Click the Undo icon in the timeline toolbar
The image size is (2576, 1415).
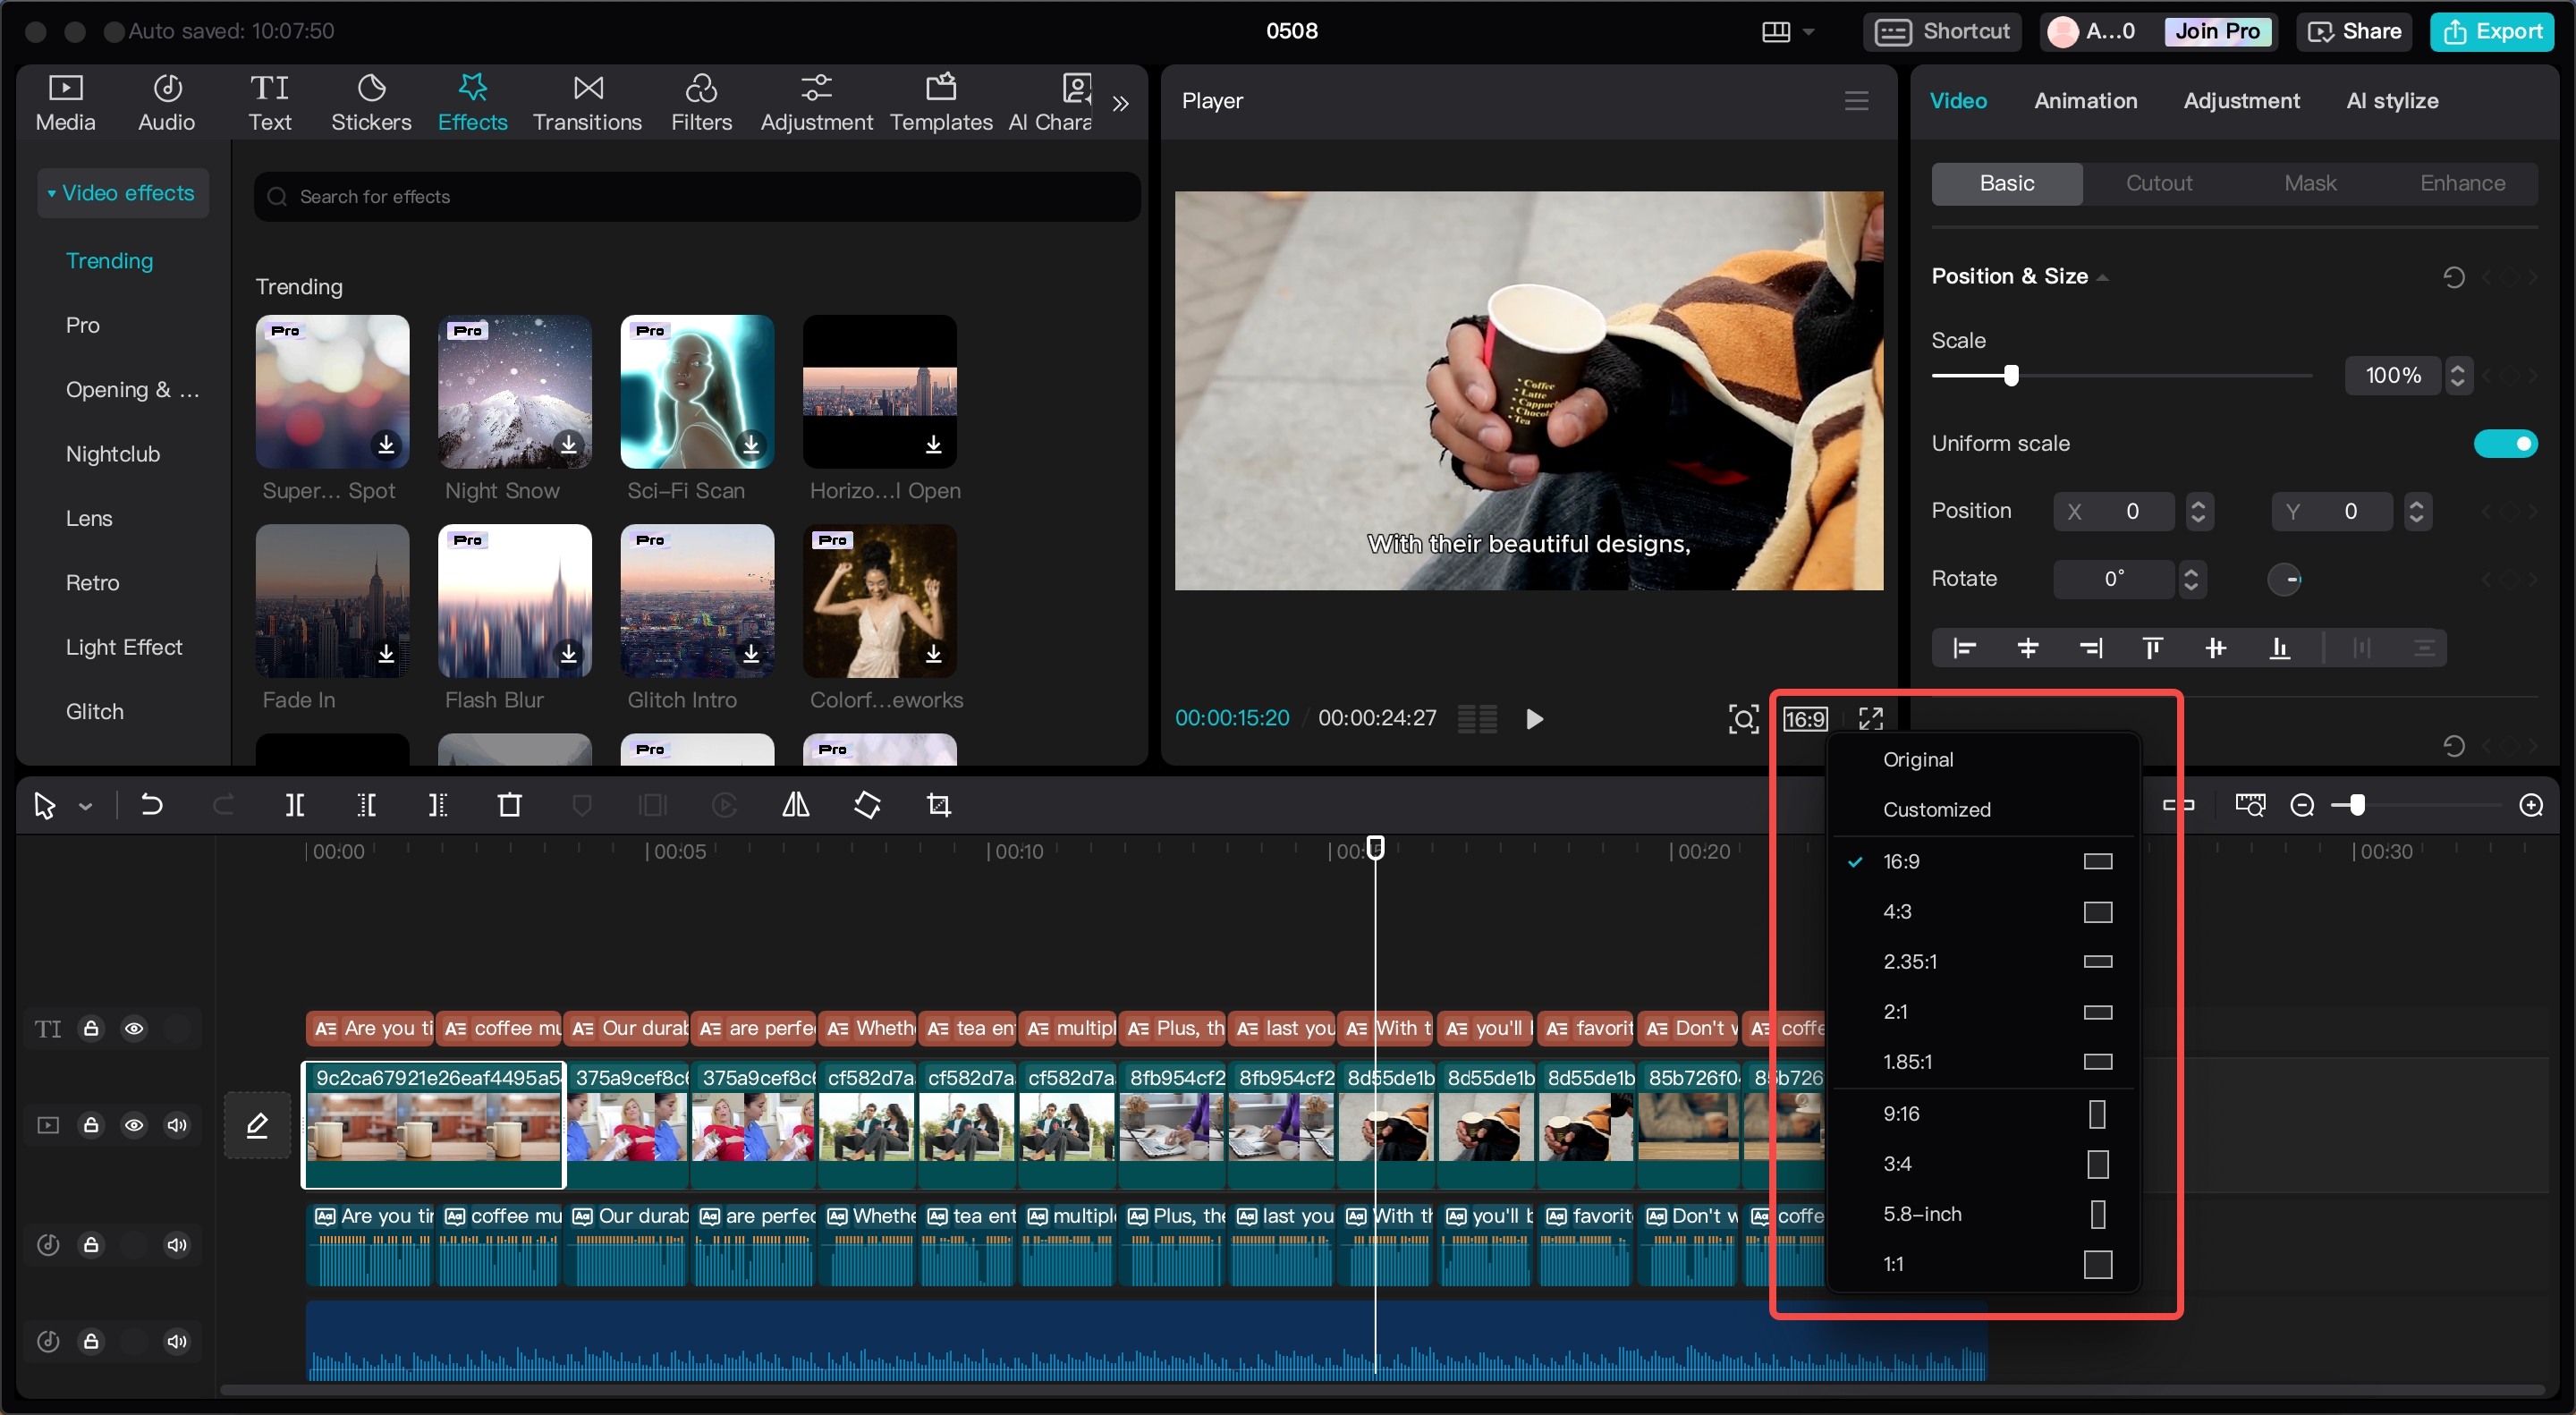click(x=152, y=805)
